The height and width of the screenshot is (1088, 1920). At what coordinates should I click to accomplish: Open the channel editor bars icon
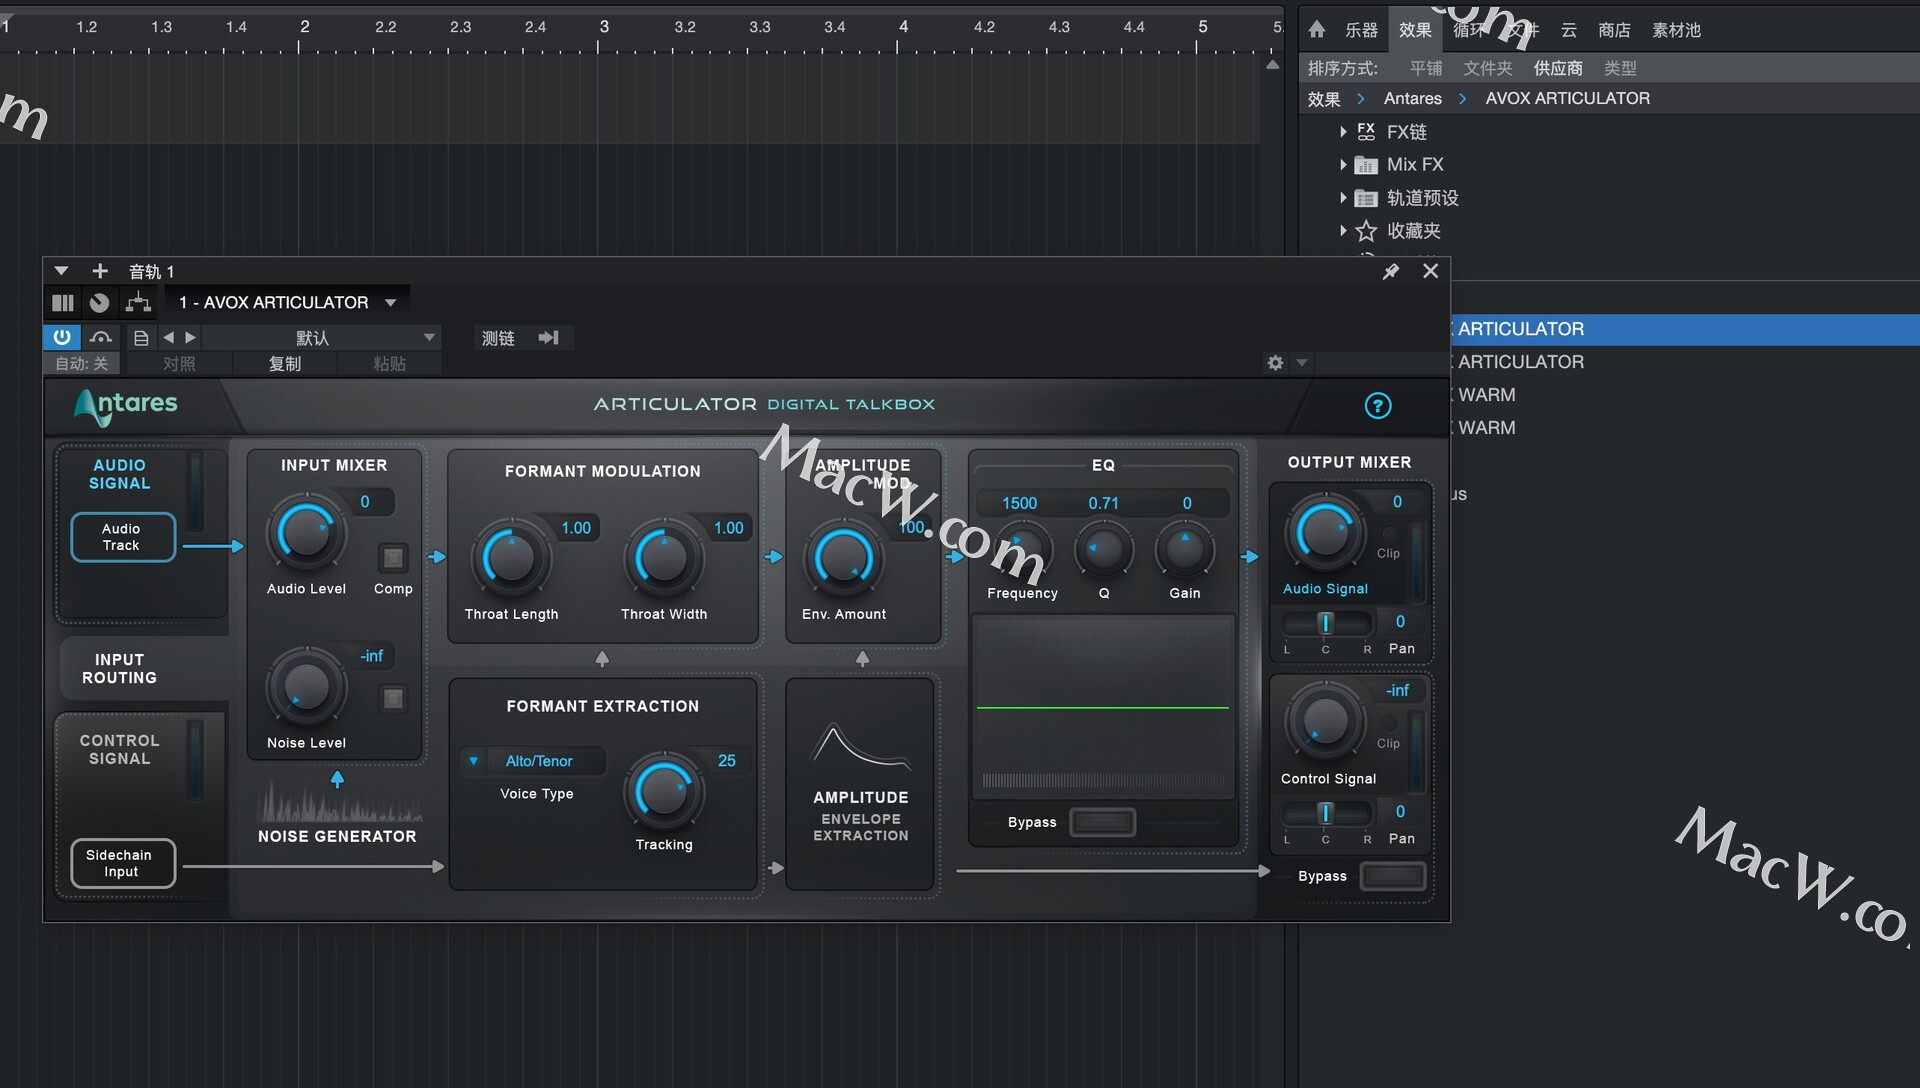coord(63,302)
